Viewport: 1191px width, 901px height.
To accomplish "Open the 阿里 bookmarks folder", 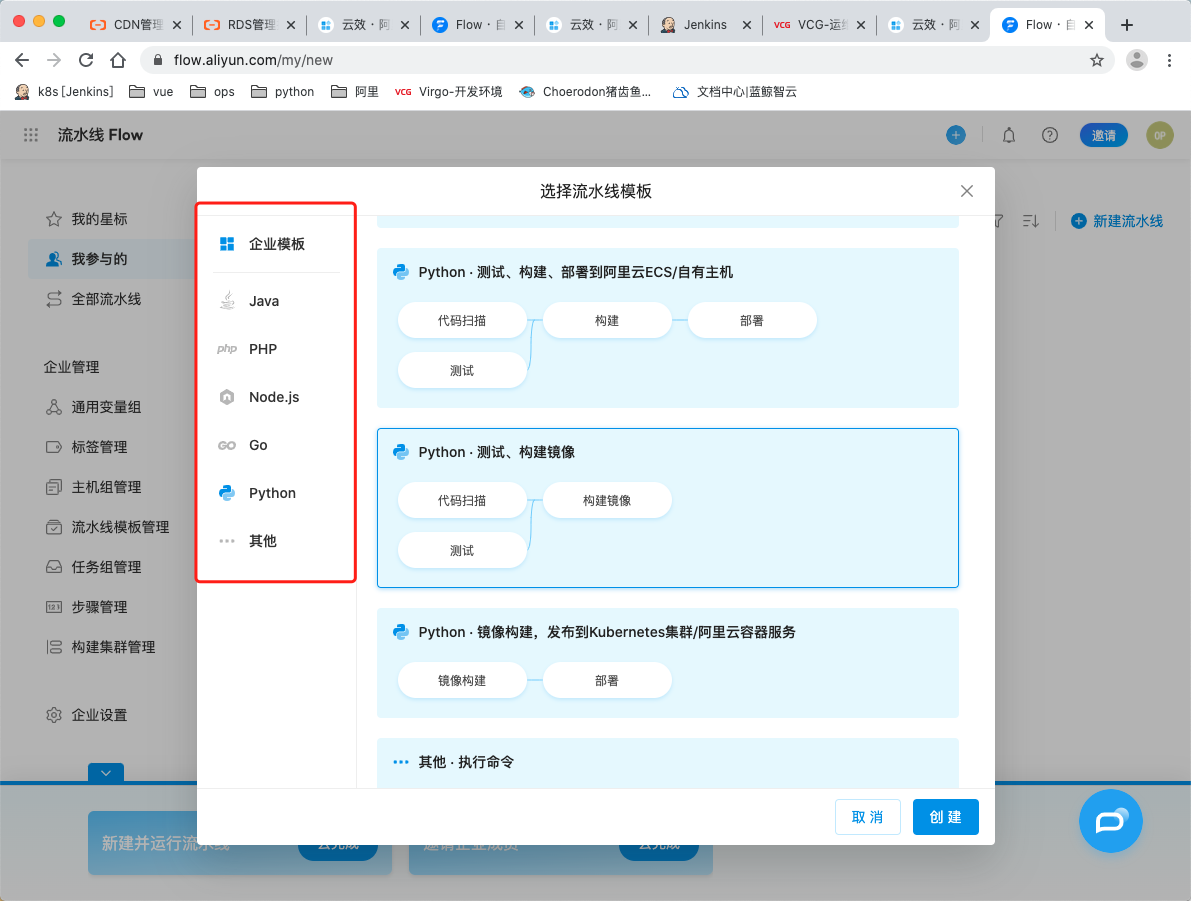I will pos(355,92).
